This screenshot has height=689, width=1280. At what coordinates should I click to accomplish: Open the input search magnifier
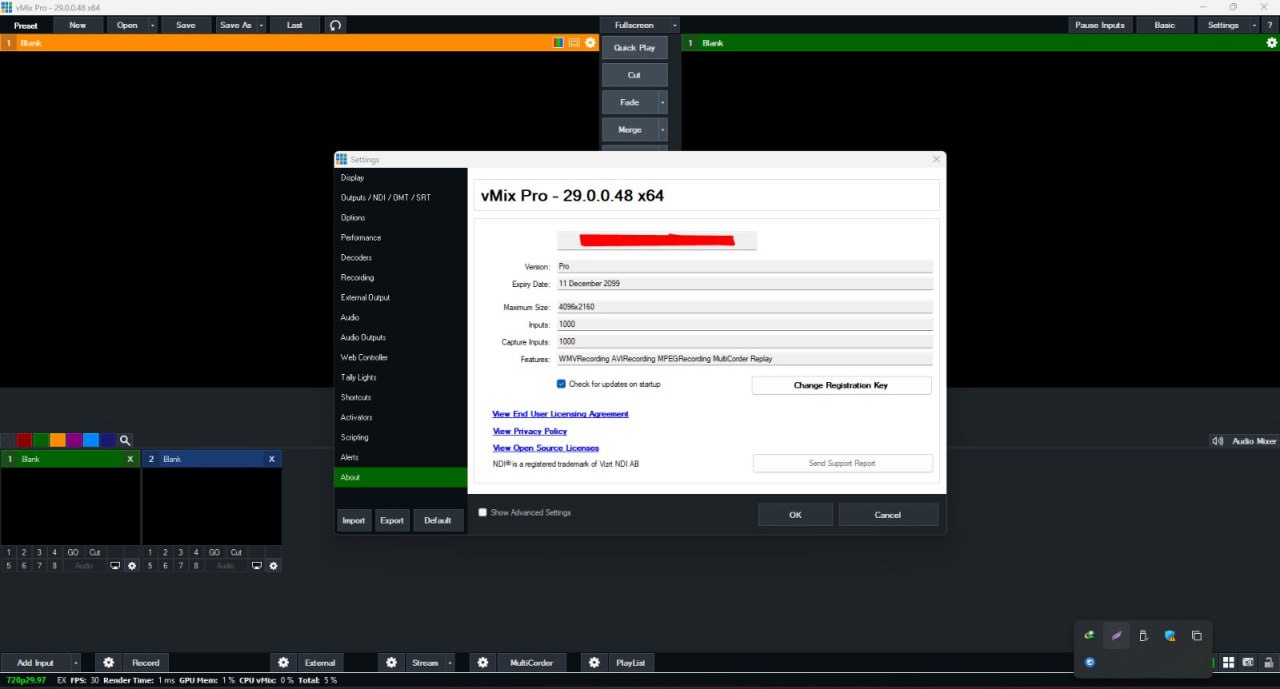(x=125, y=440)
